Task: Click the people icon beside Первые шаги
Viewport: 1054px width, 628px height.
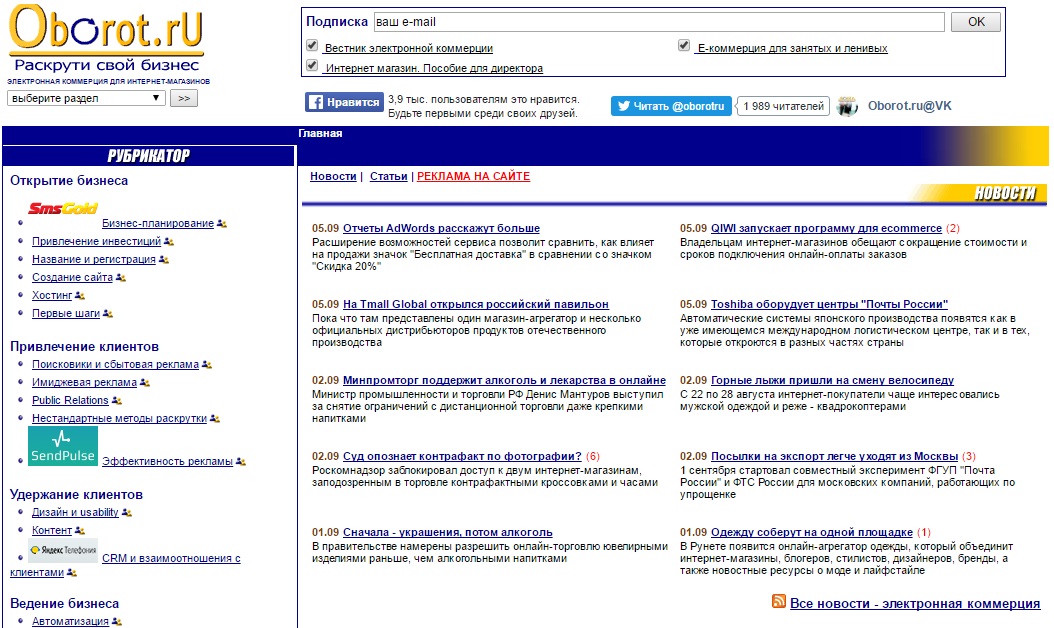Action: click(x=108, y=314)
